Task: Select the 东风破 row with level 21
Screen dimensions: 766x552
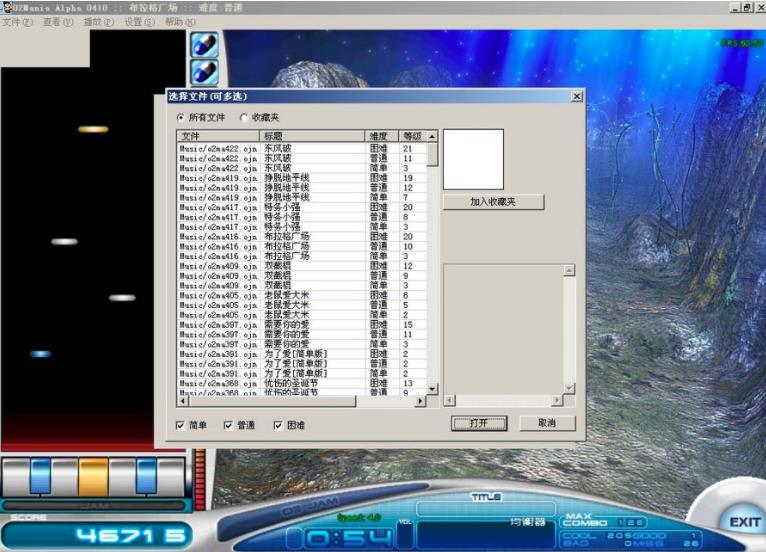Action: pos(302,149)
